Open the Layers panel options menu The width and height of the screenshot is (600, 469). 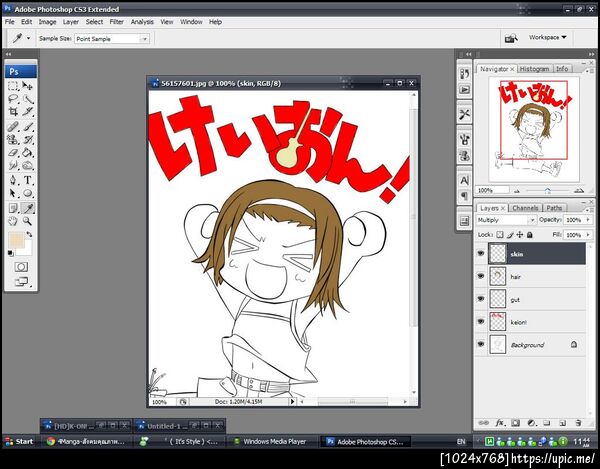click(589, 209)
